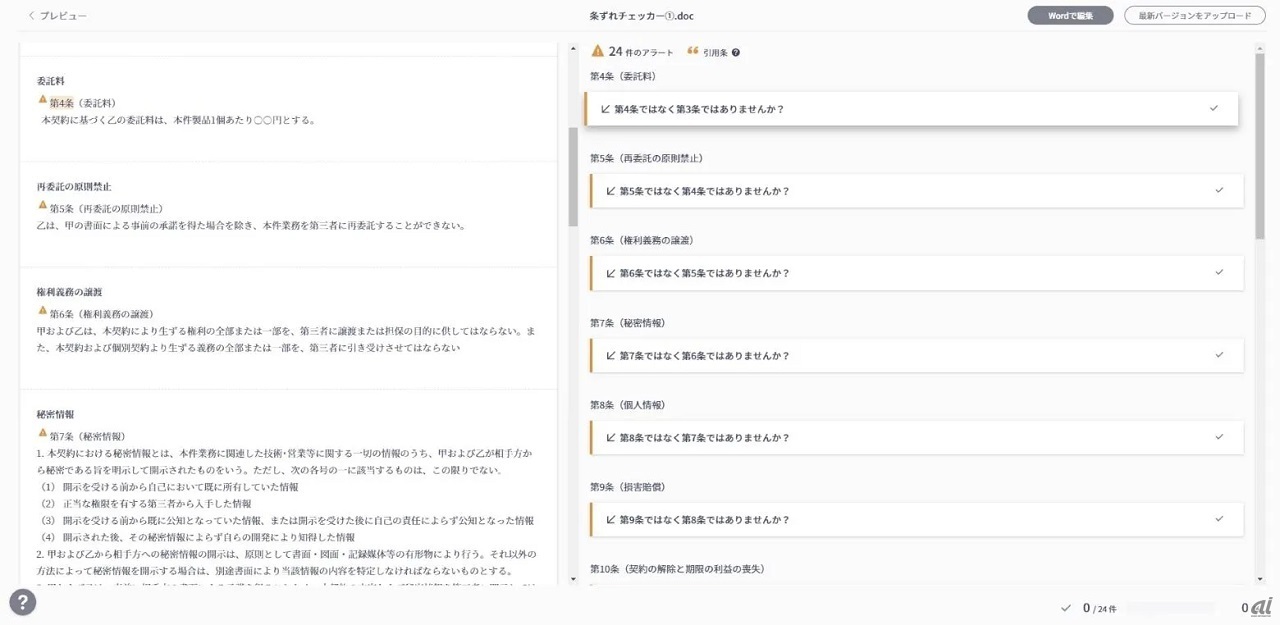The image size is (1280, 625).
Task: Click warning icon beside 第7条（秘密情報）
Action: click(42, 433)
